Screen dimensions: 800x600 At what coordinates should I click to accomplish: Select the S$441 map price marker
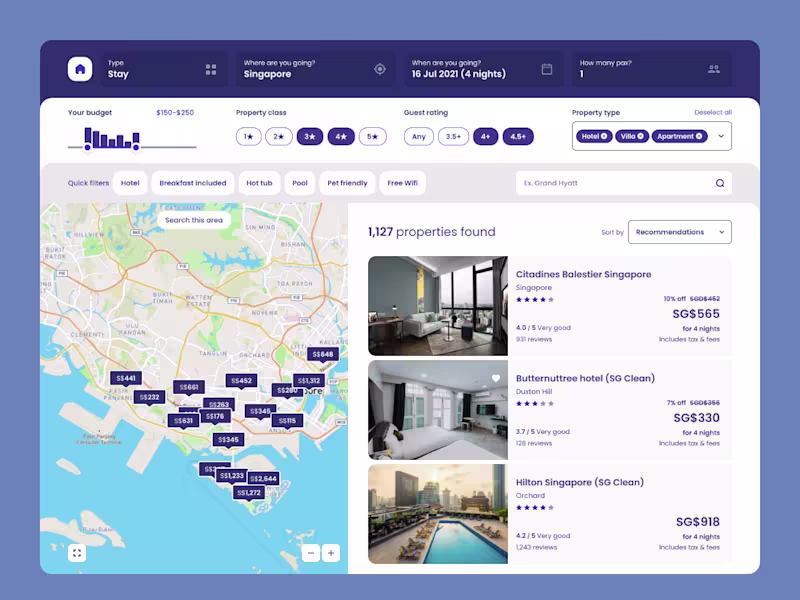coord(126,379)
